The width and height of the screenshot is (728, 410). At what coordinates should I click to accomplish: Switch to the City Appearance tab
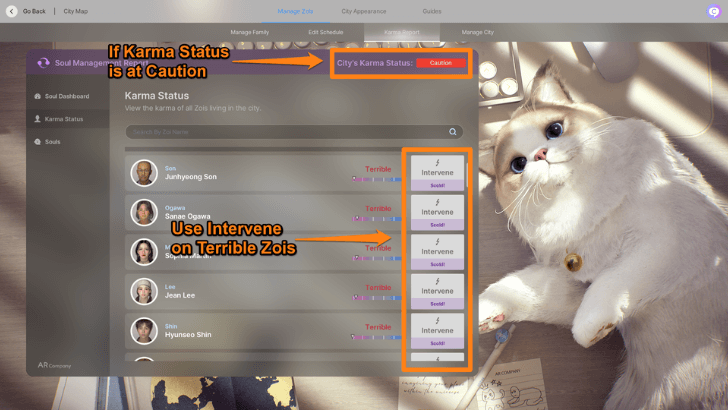[364, 11]
